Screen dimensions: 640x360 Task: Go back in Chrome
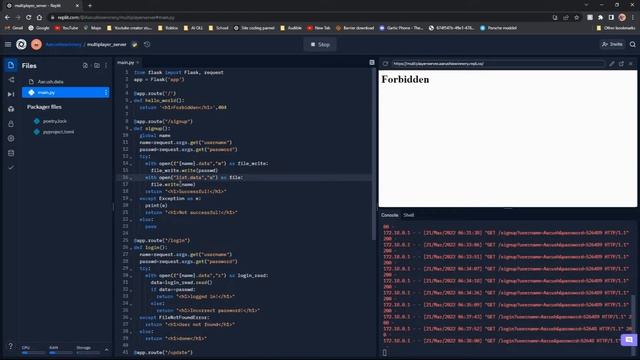tap(7, 18)
